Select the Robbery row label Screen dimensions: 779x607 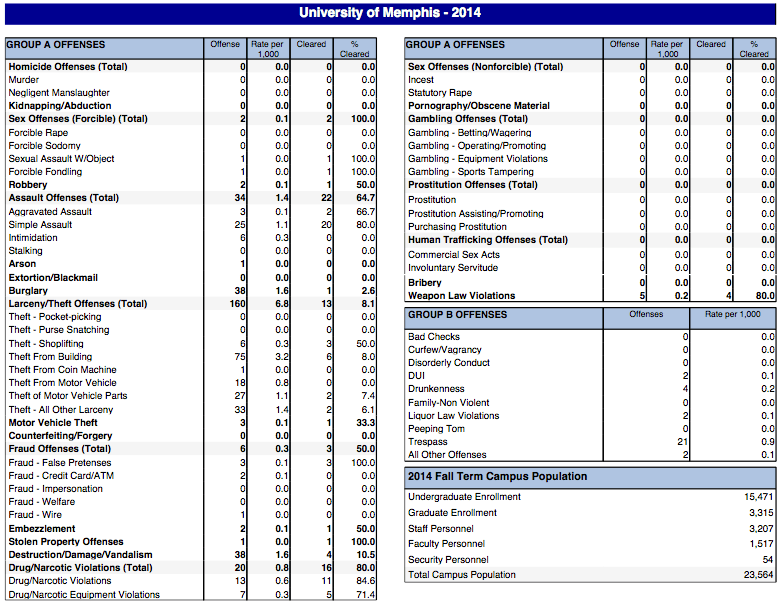pyautogui.click(x=28, y=185)
